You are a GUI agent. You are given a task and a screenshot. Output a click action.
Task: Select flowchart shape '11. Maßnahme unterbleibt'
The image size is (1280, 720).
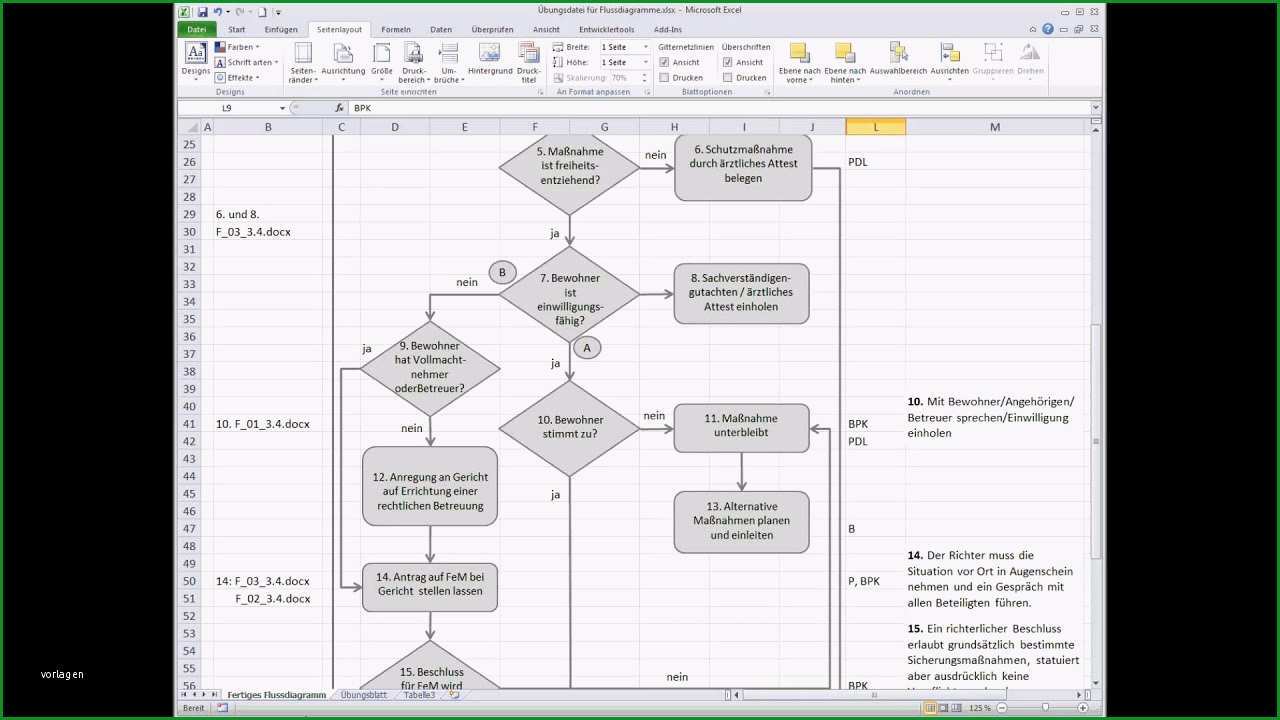tap(742, 427)
